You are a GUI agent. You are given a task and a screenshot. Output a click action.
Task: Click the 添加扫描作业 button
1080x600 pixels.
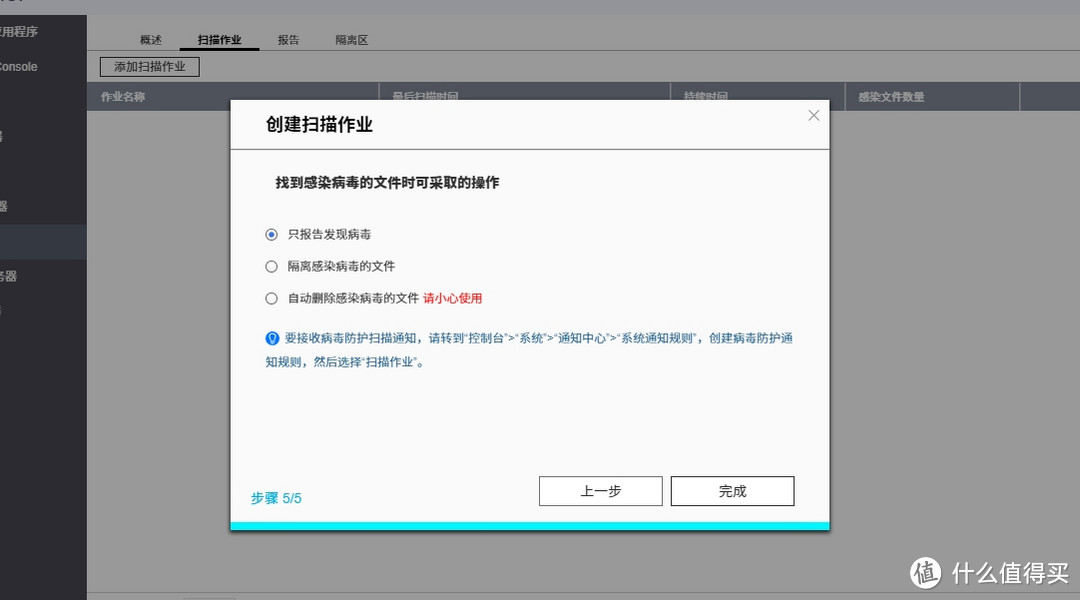[x=148, y=66]
